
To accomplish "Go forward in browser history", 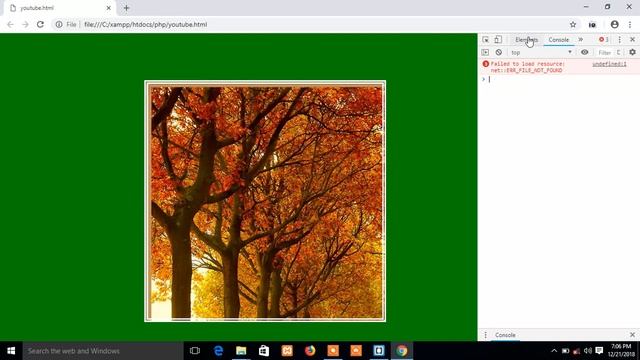I will [25, 24].
